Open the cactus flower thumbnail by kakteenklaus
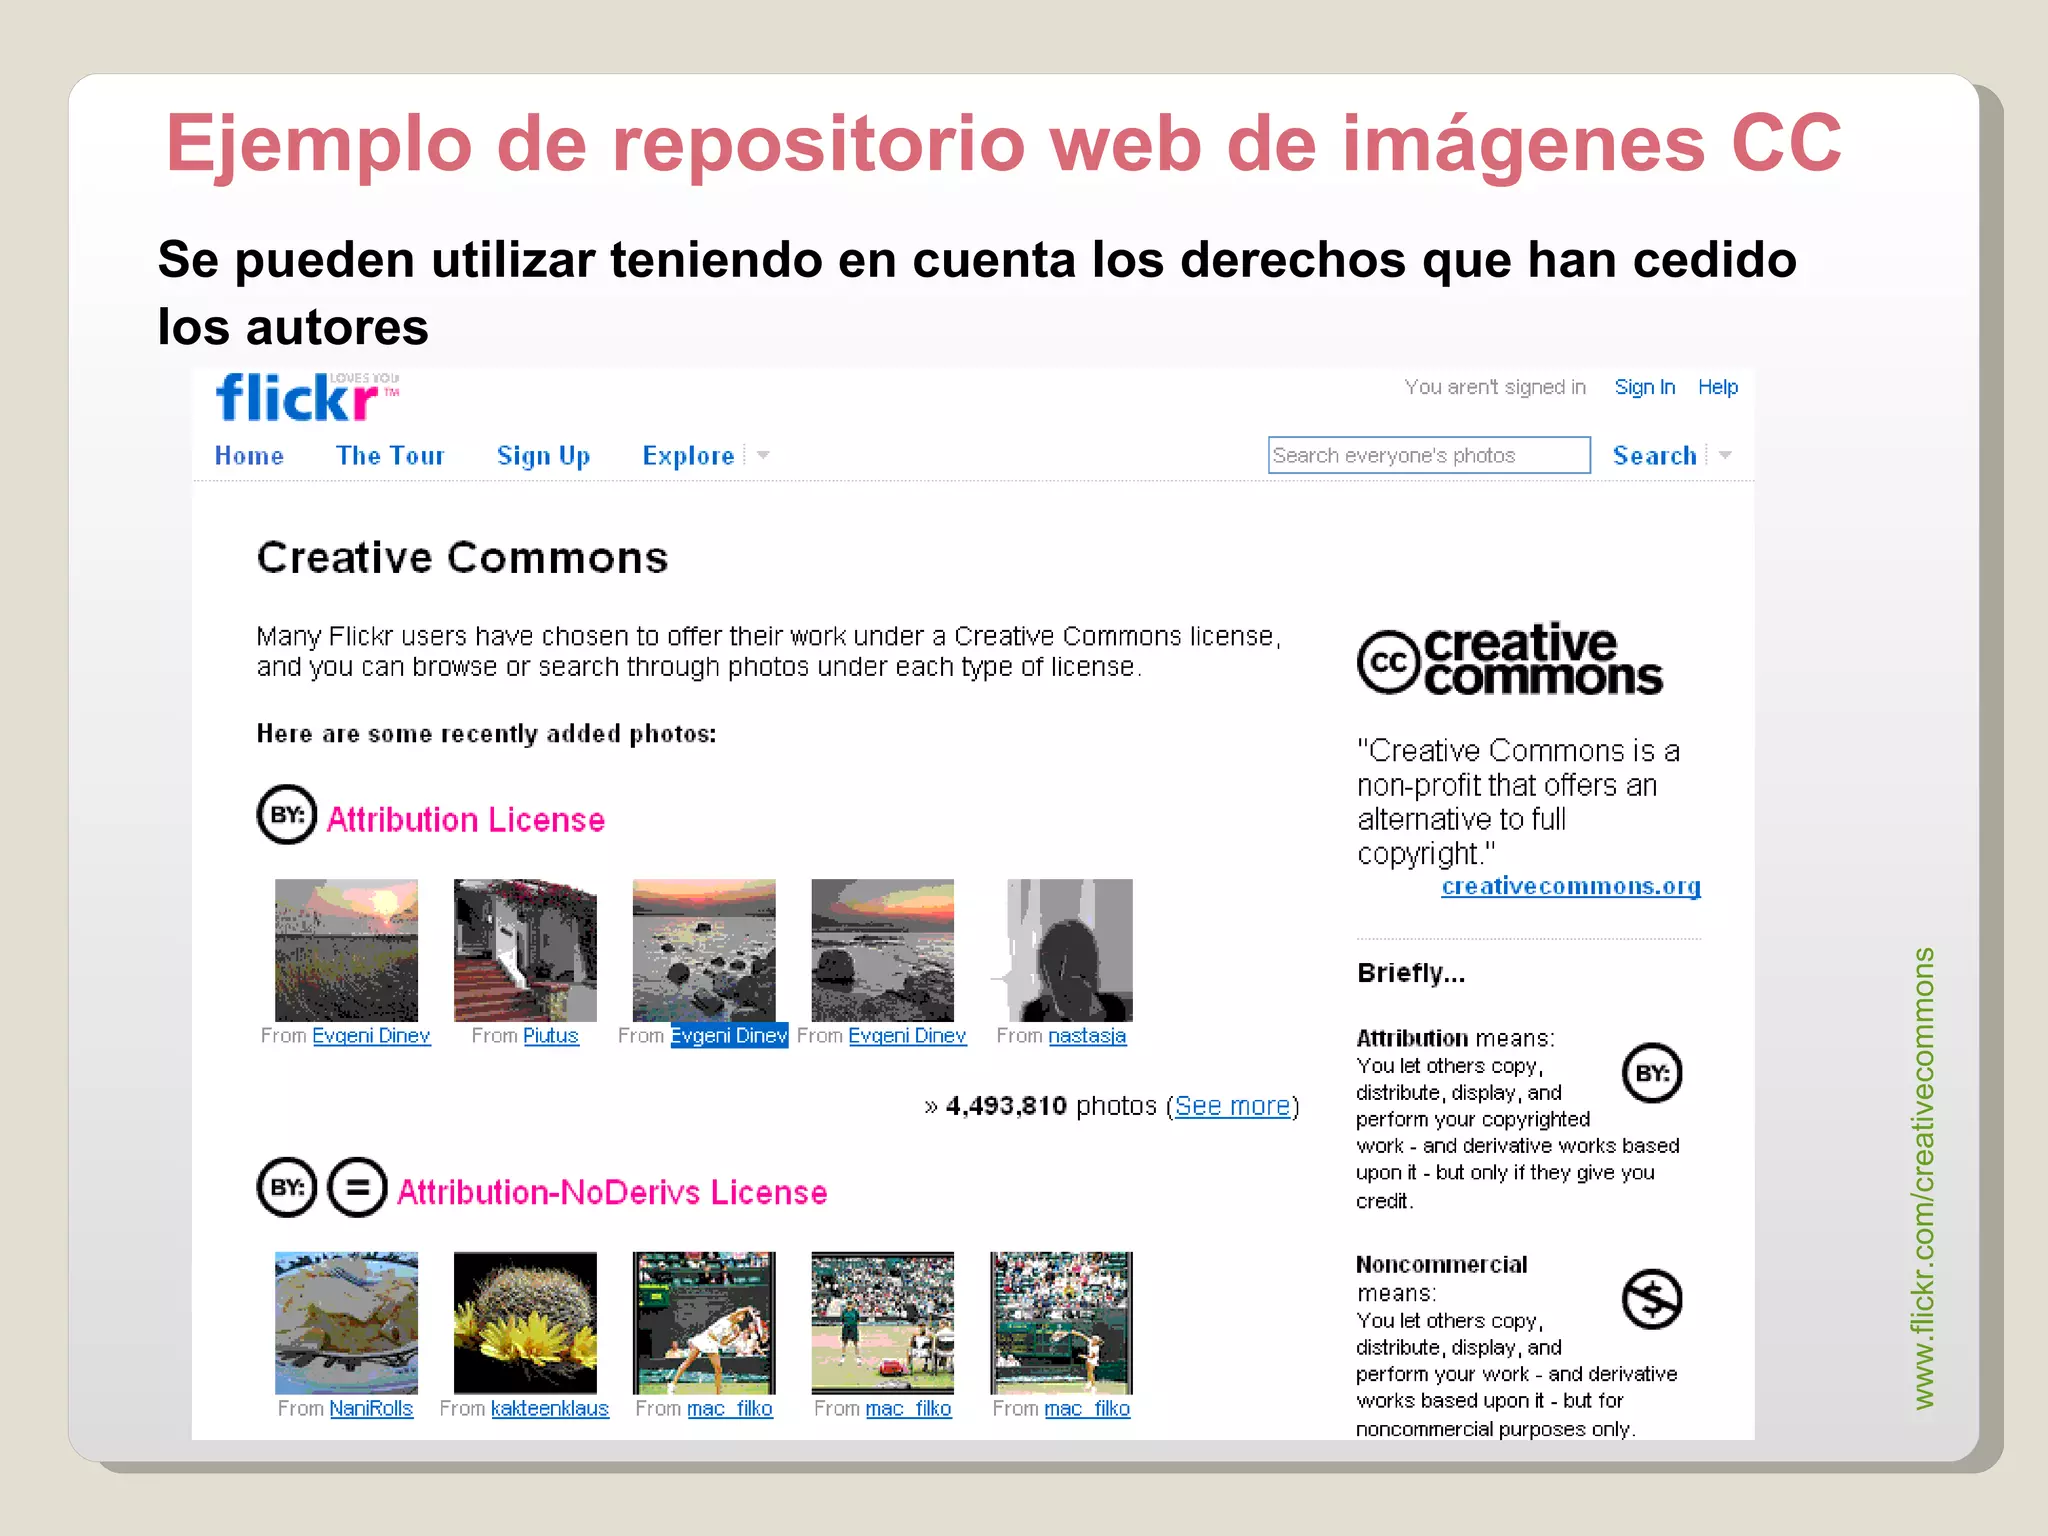Viewport: 2048px width, 1536px height. pyautogui.click(x=525, y=1323)
